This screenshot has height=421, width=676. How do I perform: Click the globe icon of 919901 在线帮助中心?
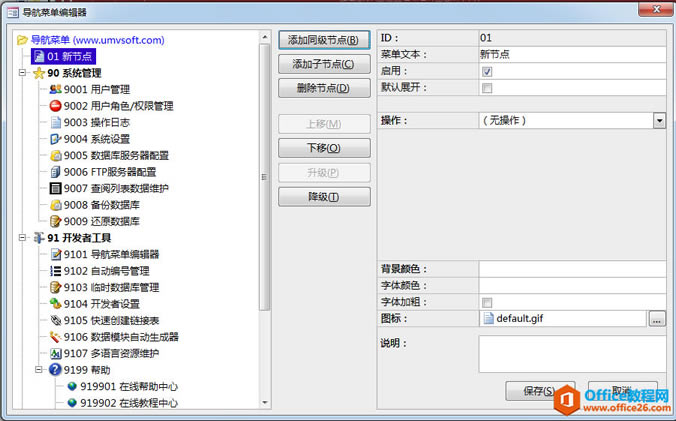tap(72, 386)
